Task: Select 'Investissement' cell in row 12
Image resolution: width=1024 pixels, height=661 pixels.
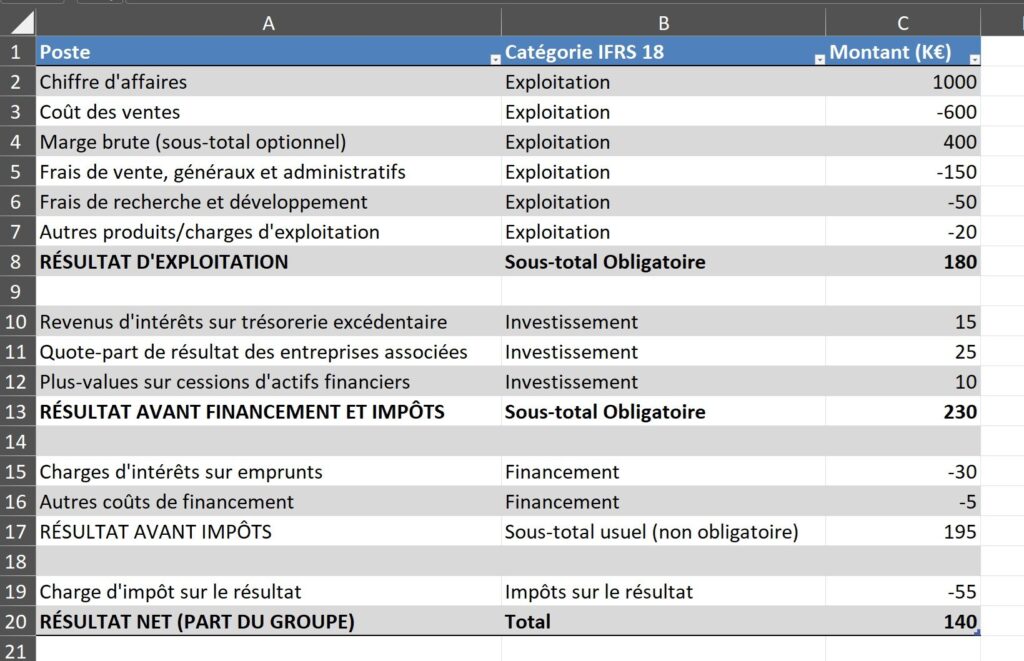Action: pos(664,381)
